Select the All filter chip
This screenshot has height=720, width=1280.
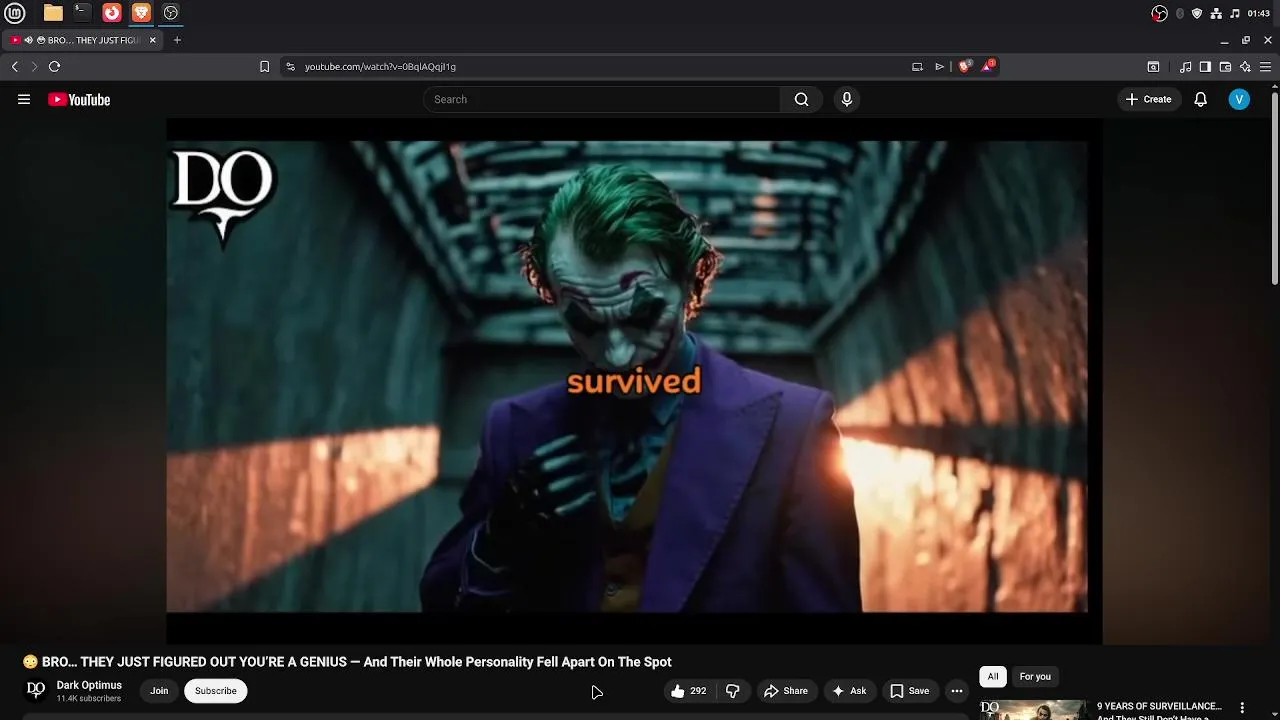993,677
